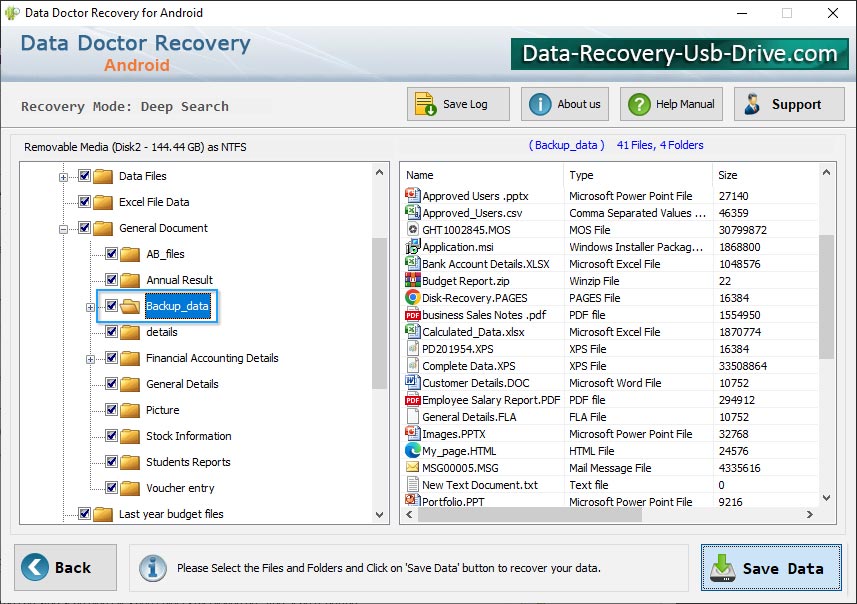Click file list scroll up arrow
Image resolution: width=857 pixels, height=604 pixels.
[826, 172]
